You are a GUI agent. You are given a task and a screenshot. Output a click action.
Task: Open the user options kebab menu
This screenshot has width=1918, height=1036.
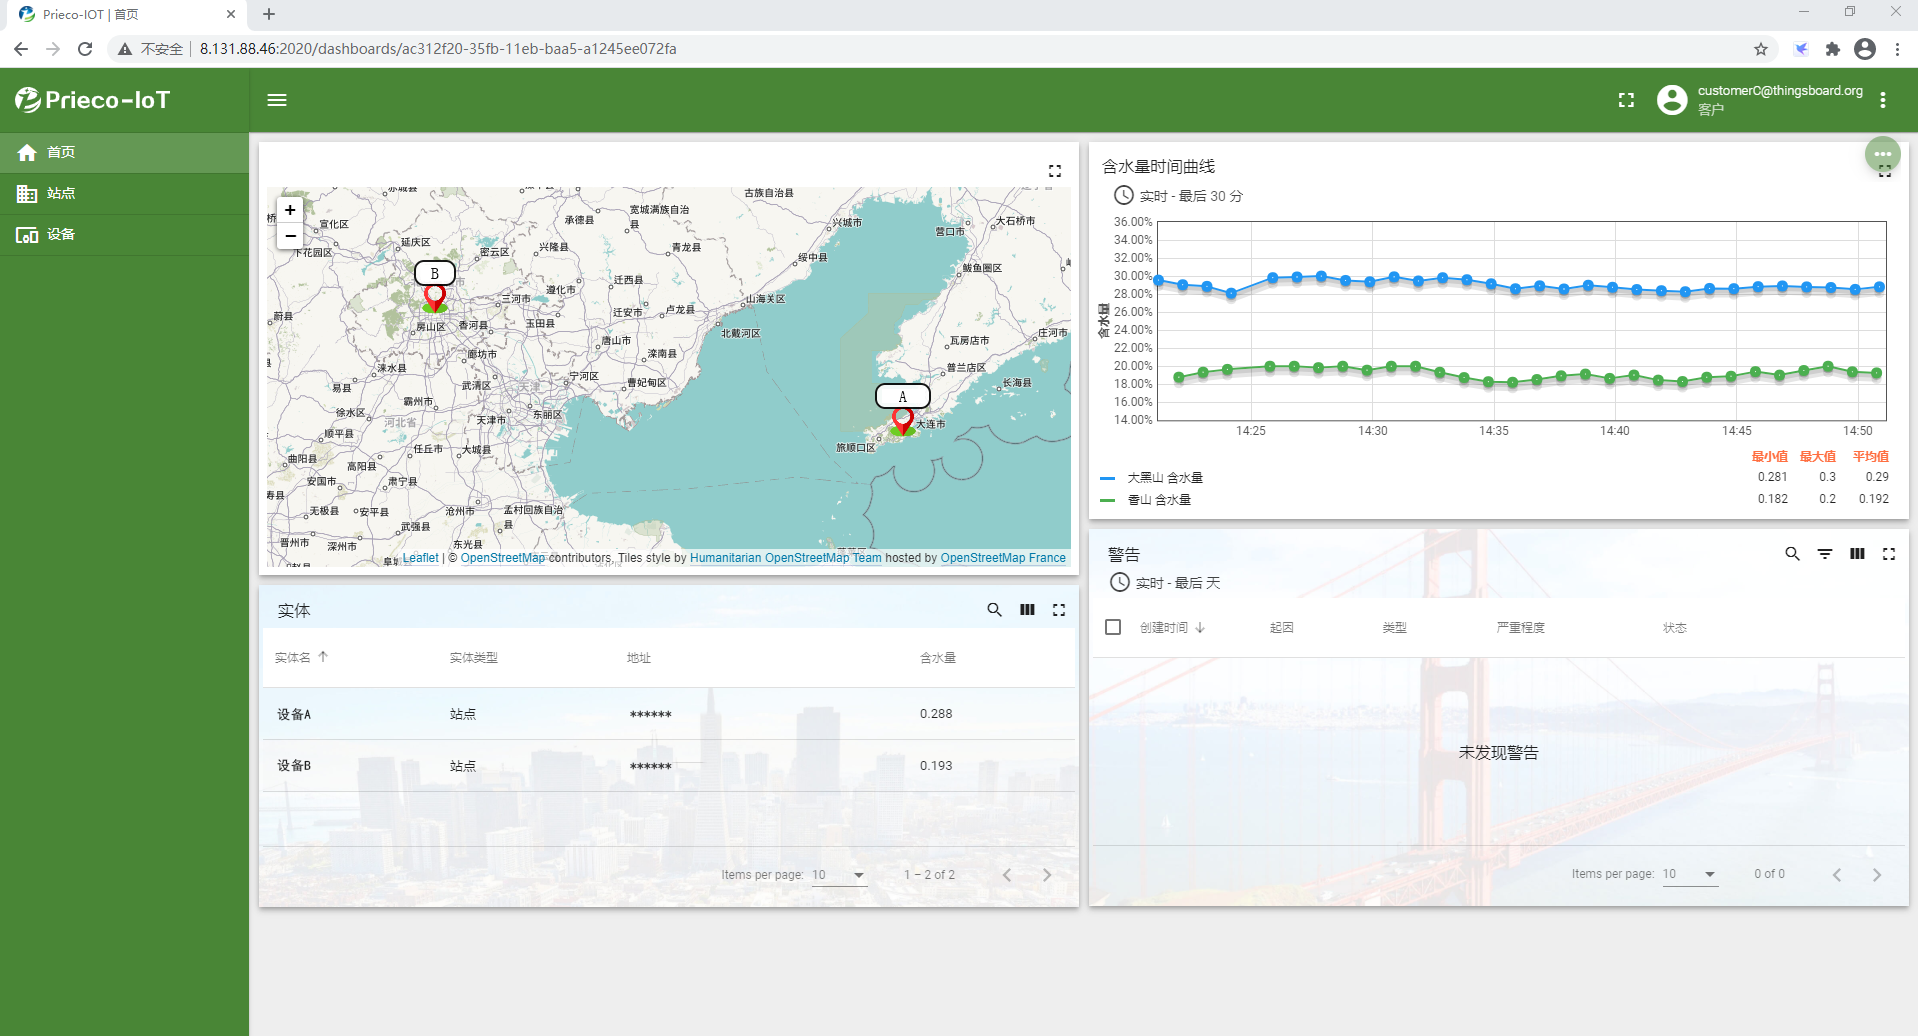pos(1883,100)
